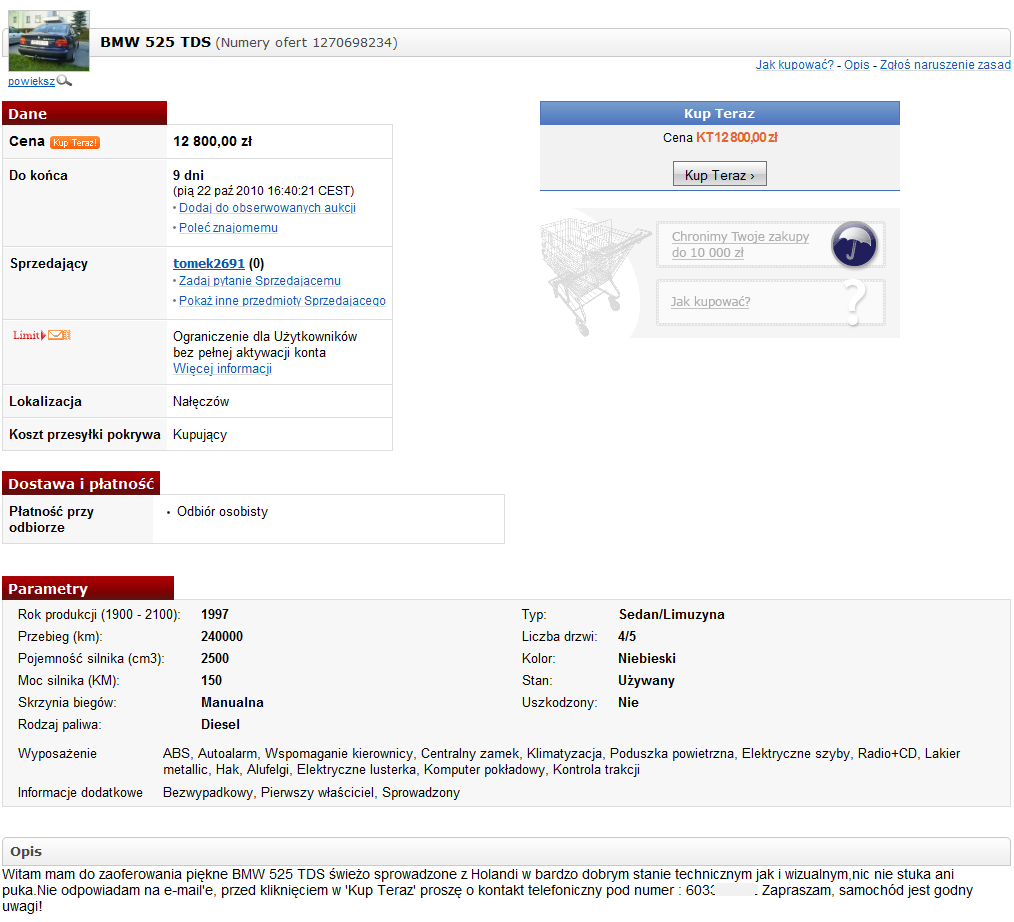Click mileage value 240000
The height and width of the screenshot is (922, 1014).
pos(222,636)
